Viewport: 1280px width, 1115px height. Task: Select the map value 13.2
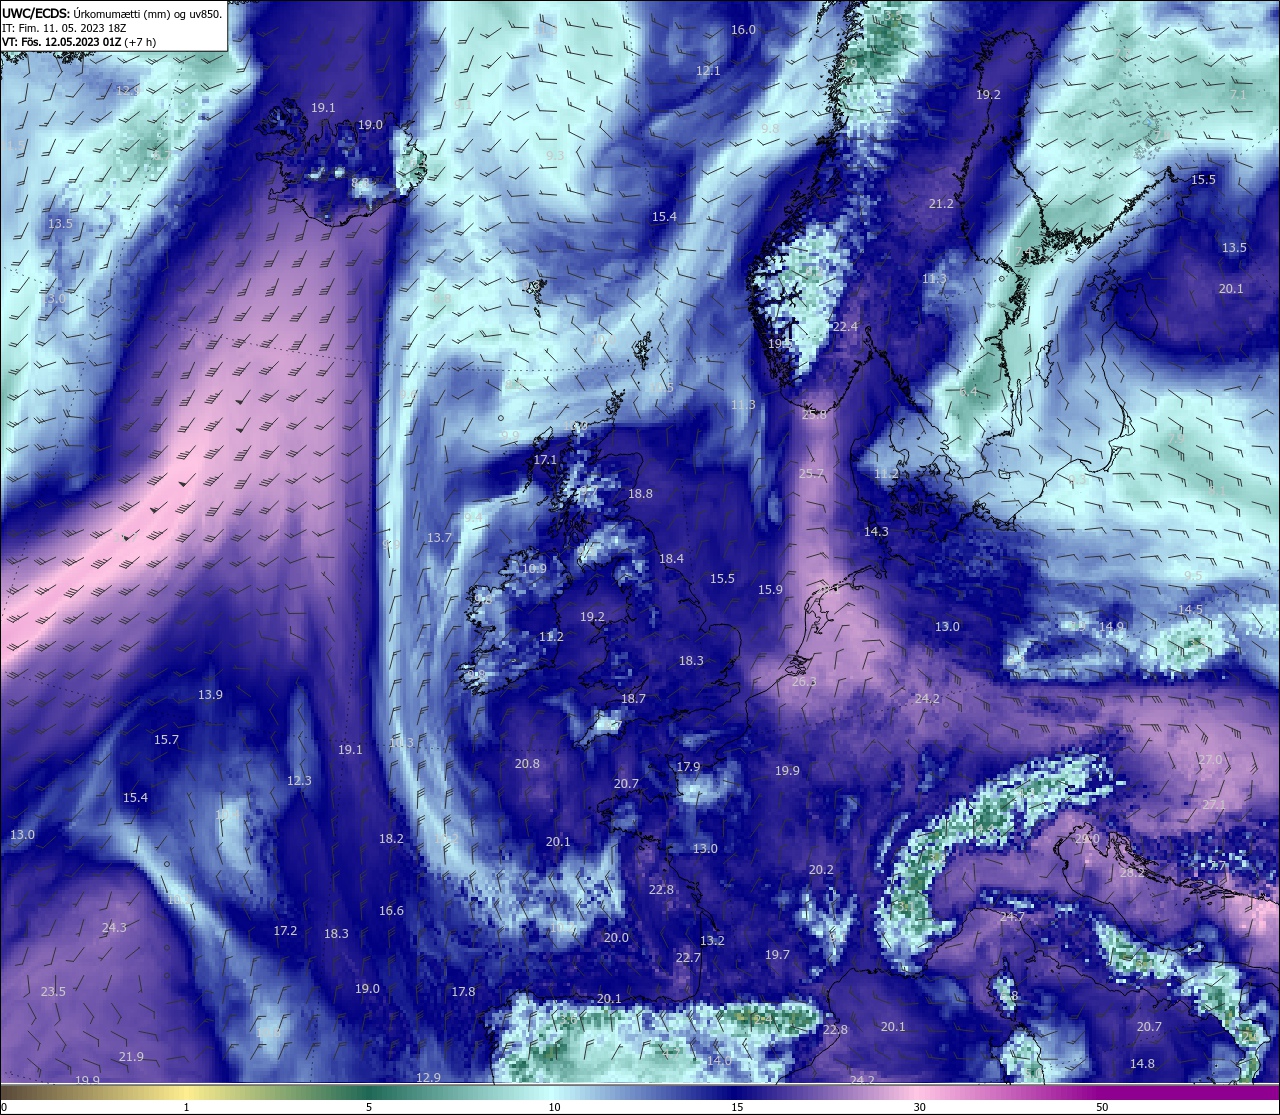712,941
